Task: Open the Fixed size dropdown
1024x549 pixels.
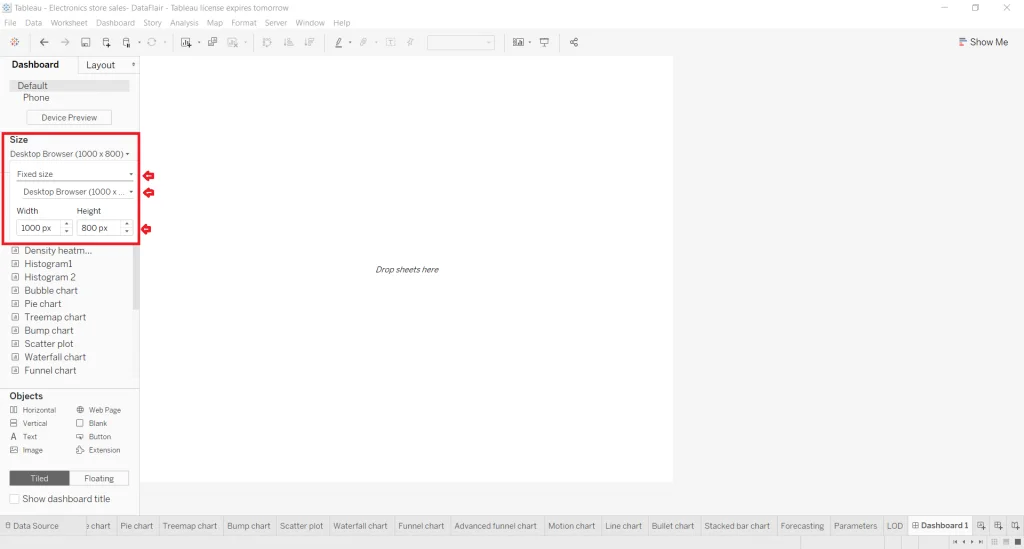Action: point(74,174)
